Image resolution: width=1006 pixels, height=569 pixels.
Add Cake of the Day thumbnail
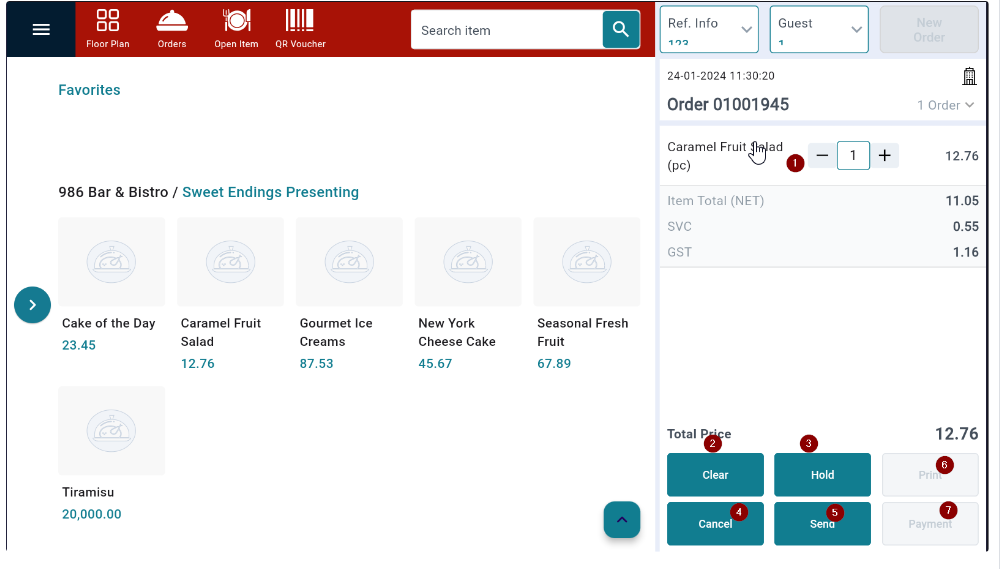pos(112,262)
